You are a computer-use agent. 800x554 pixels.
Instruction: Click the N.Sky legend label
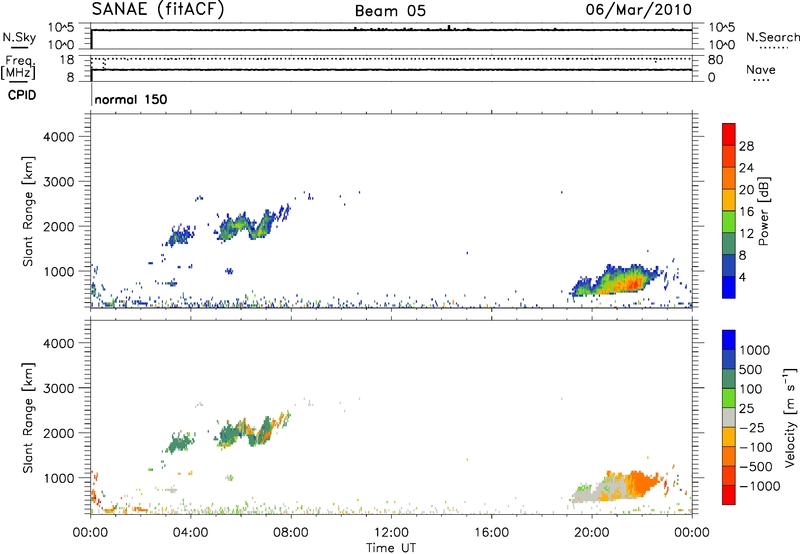pos(19,37)
